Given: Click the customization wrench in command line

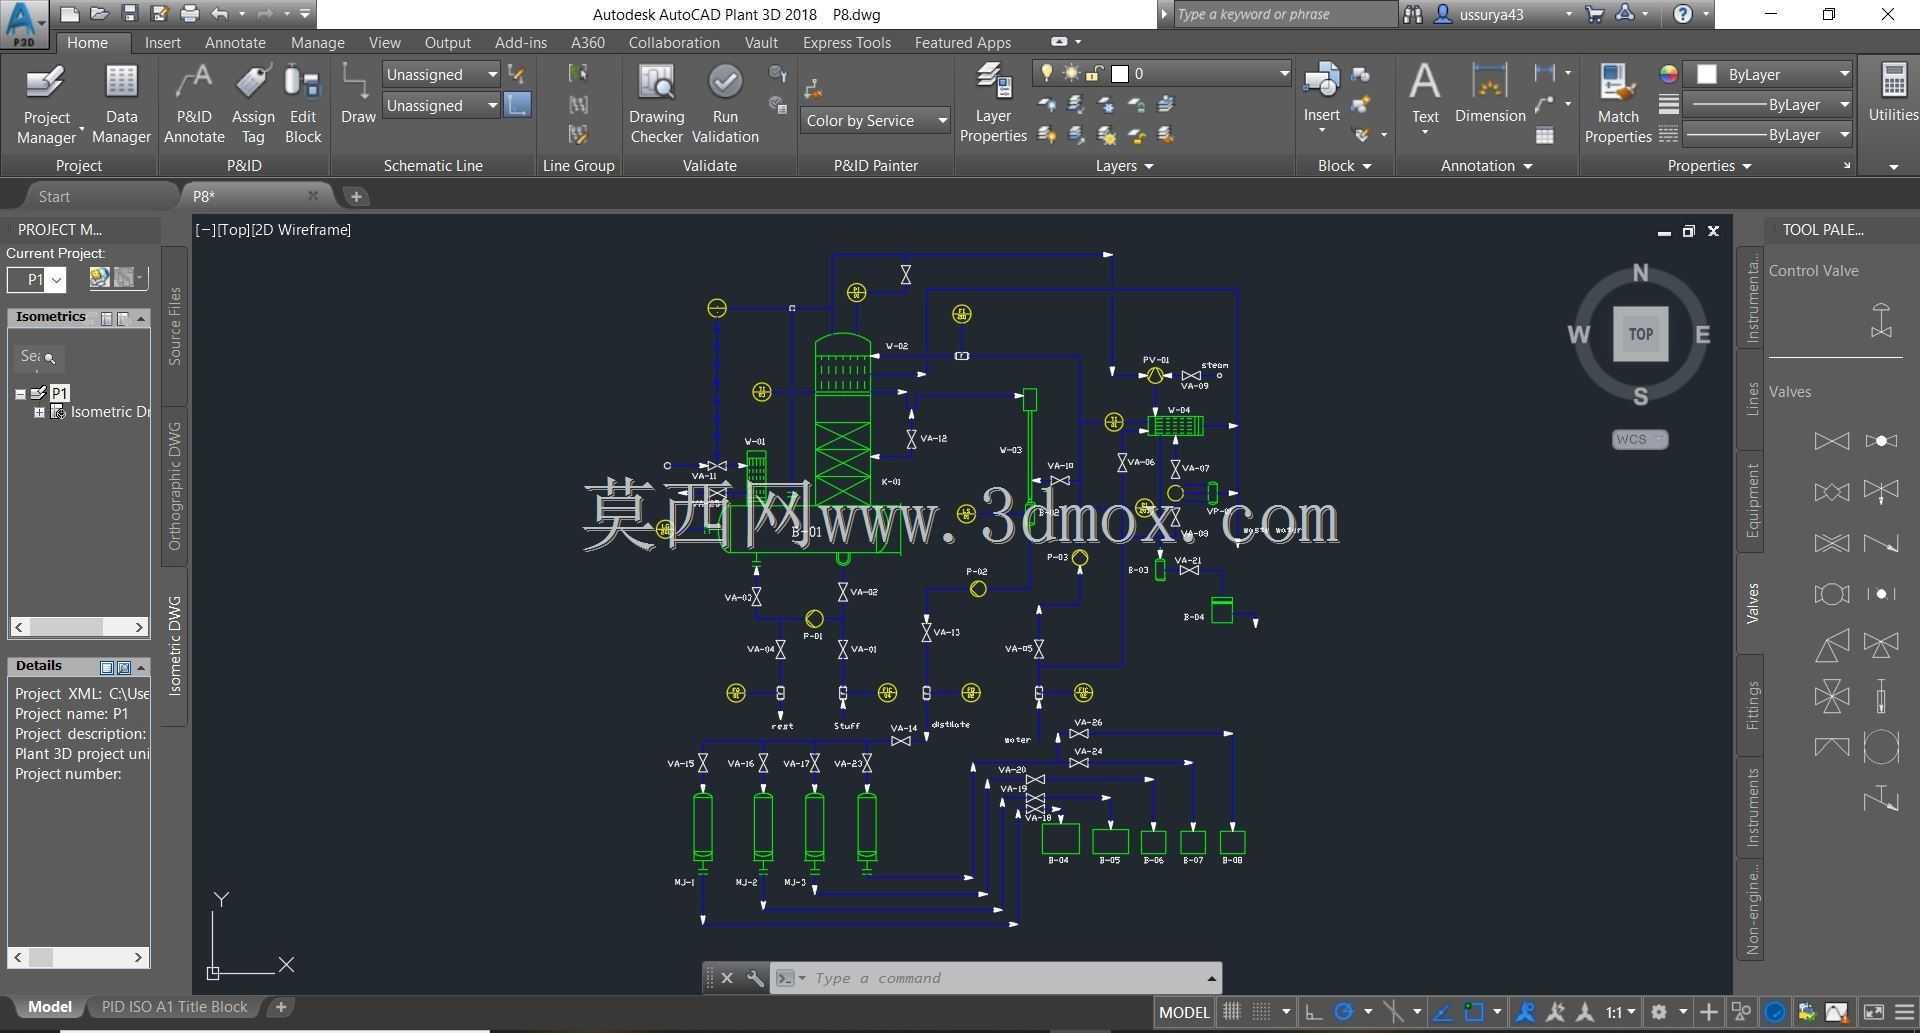Looking at the screenshot, I should (x=756, y=978).
